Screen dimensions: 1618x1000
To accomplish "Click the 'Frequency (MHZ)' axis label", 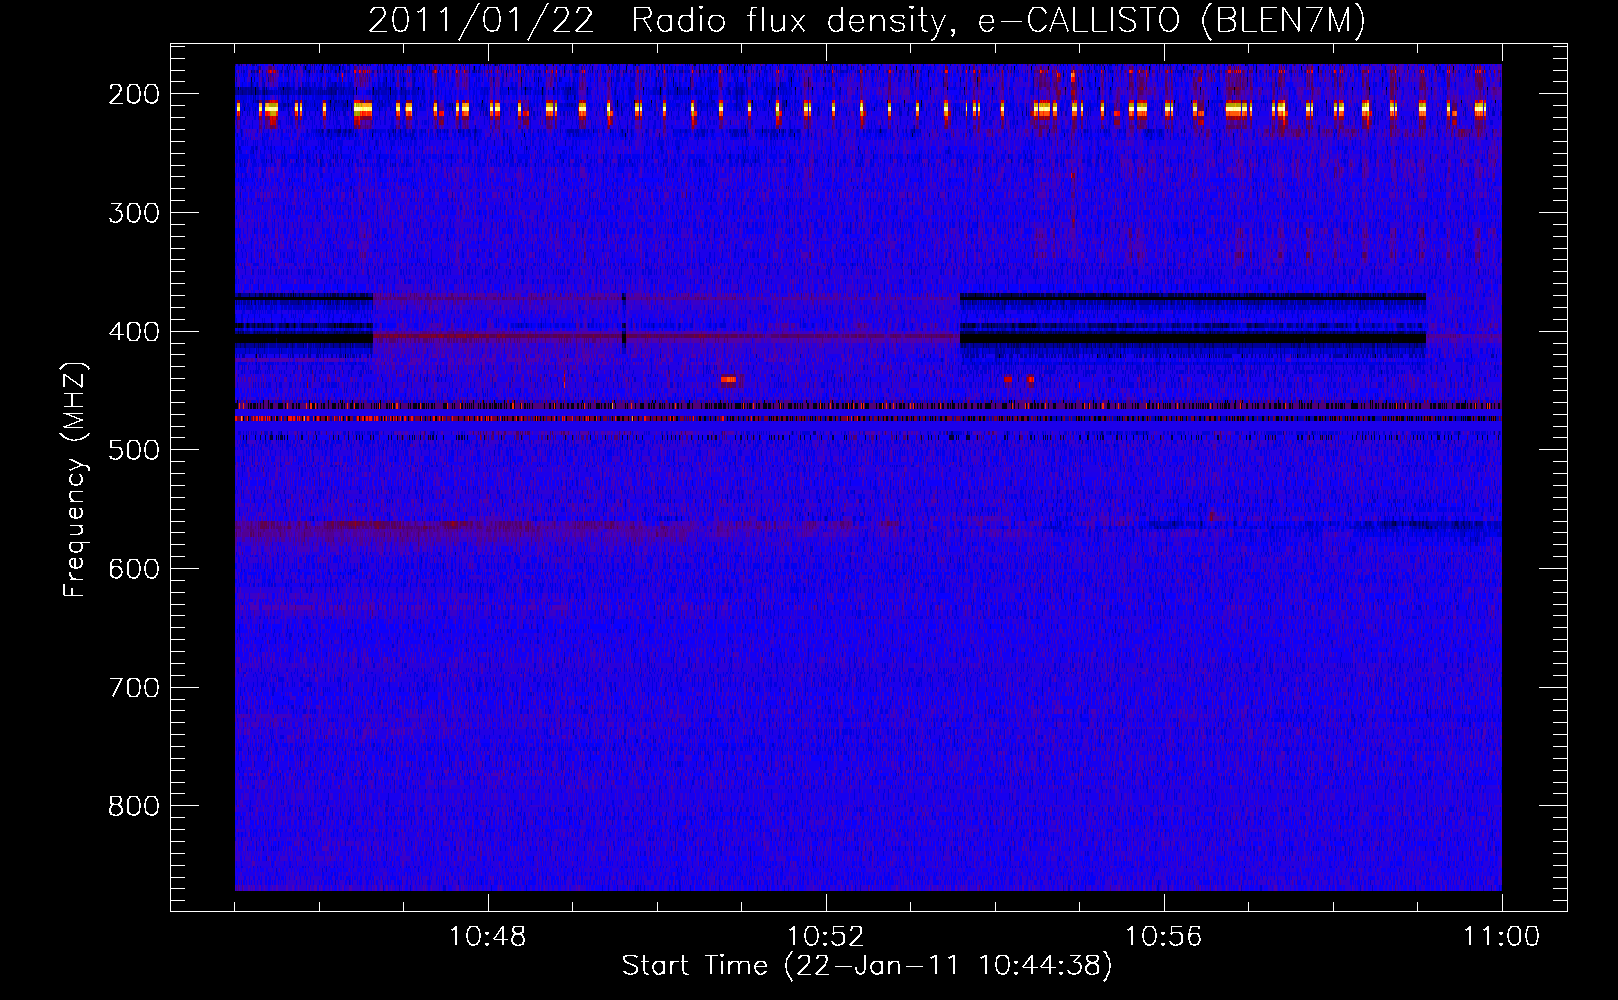I will coord(75,479).
